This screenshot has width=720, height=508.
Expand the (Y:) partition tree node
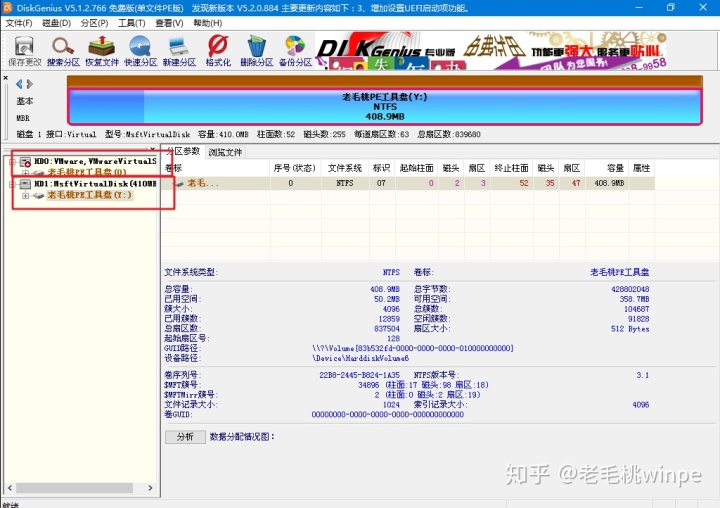[x=26, y=195]
